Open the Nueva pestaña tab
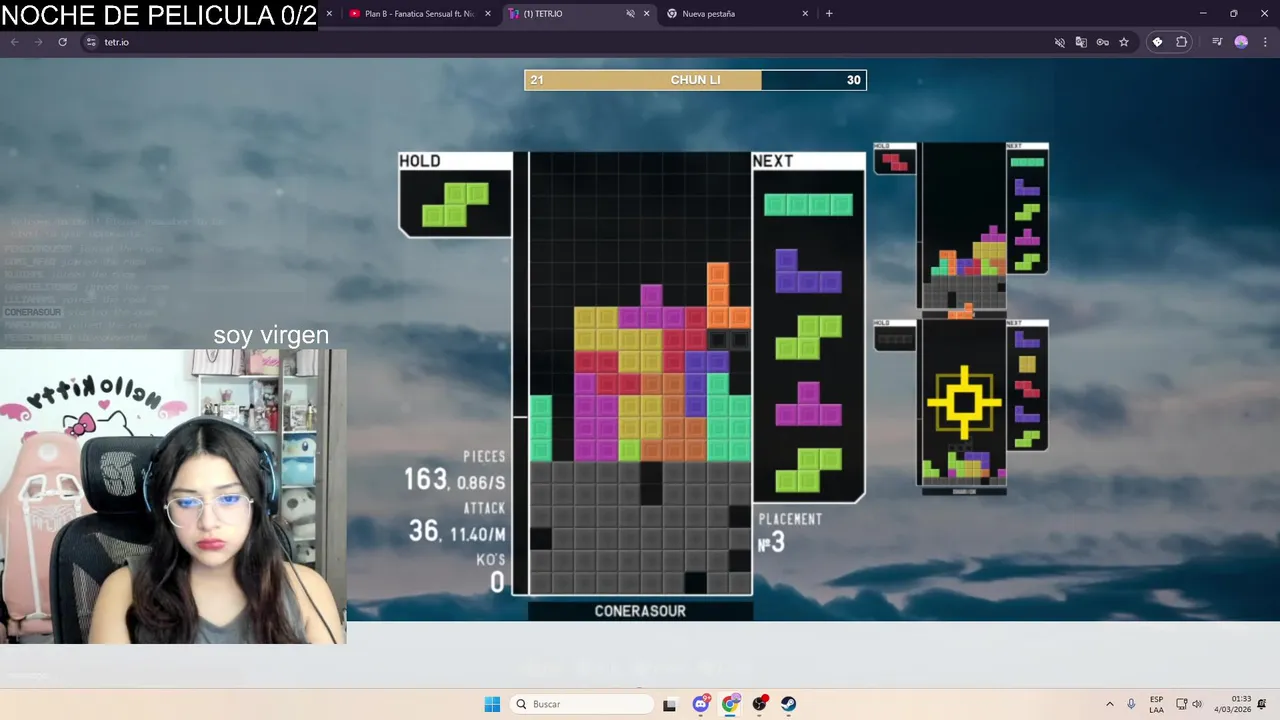The image size is (1280, 720). pos(735,14)
